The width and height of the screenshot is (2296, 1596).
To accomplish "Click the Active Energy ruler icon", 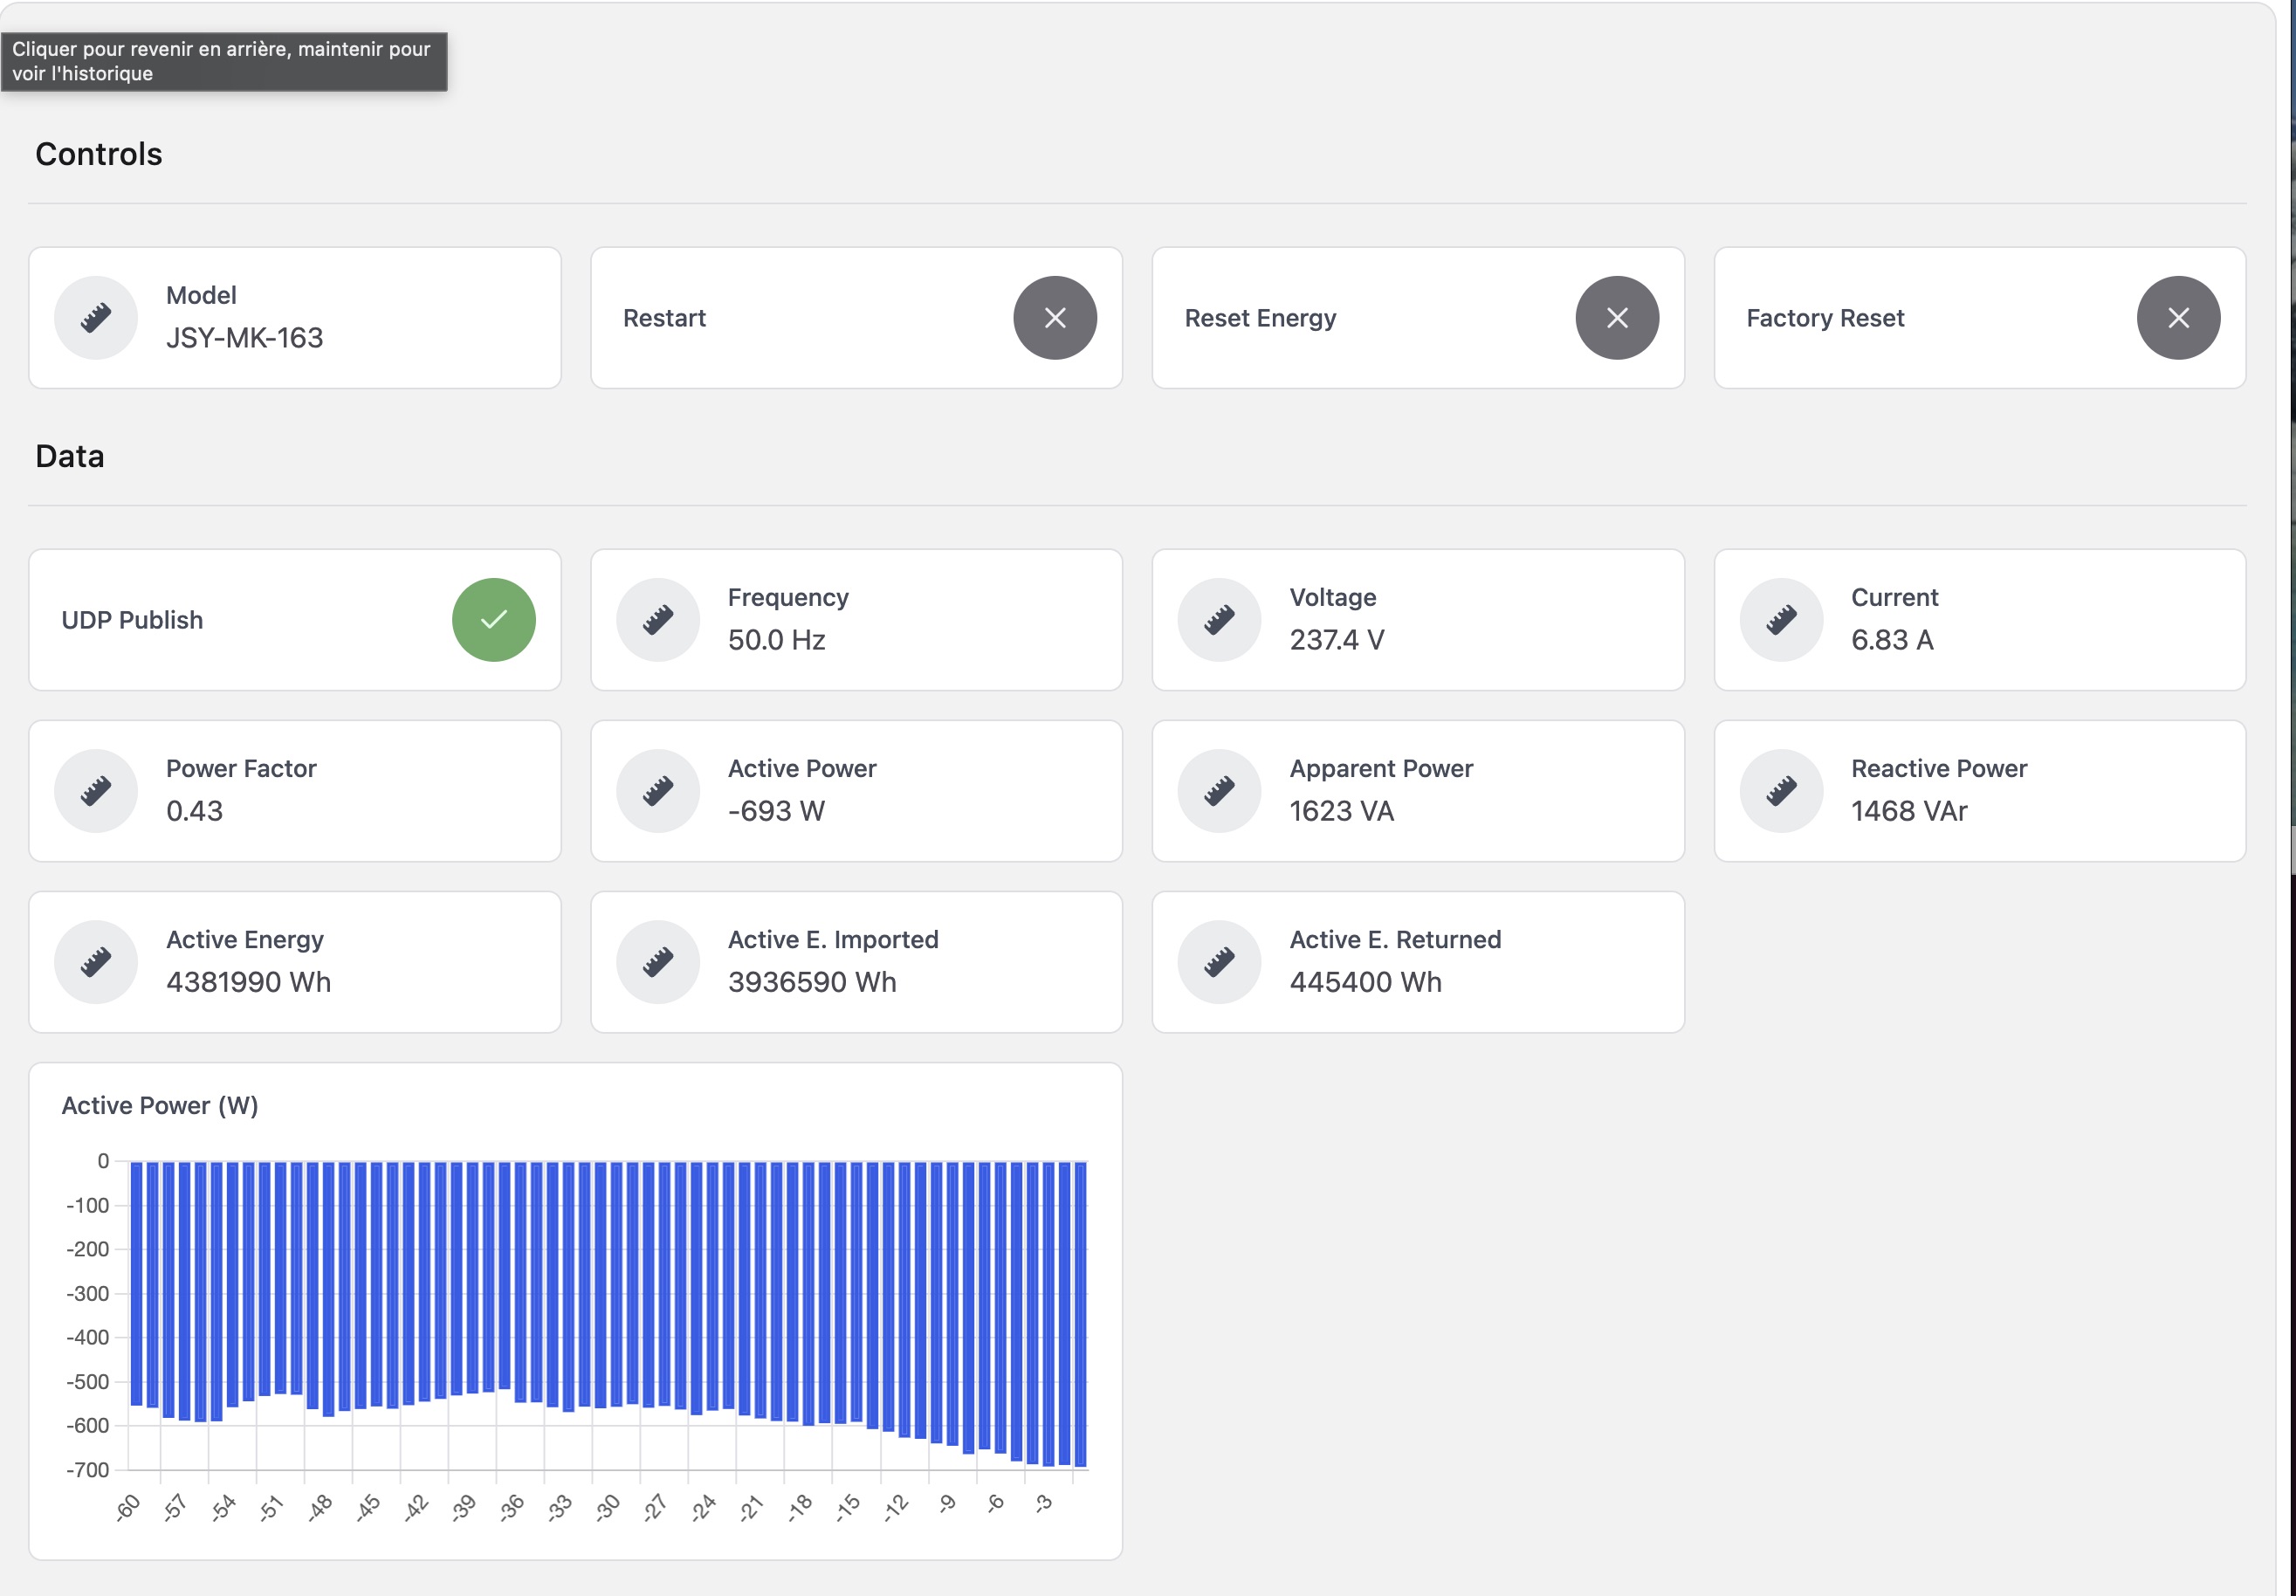I will point(96,962).
